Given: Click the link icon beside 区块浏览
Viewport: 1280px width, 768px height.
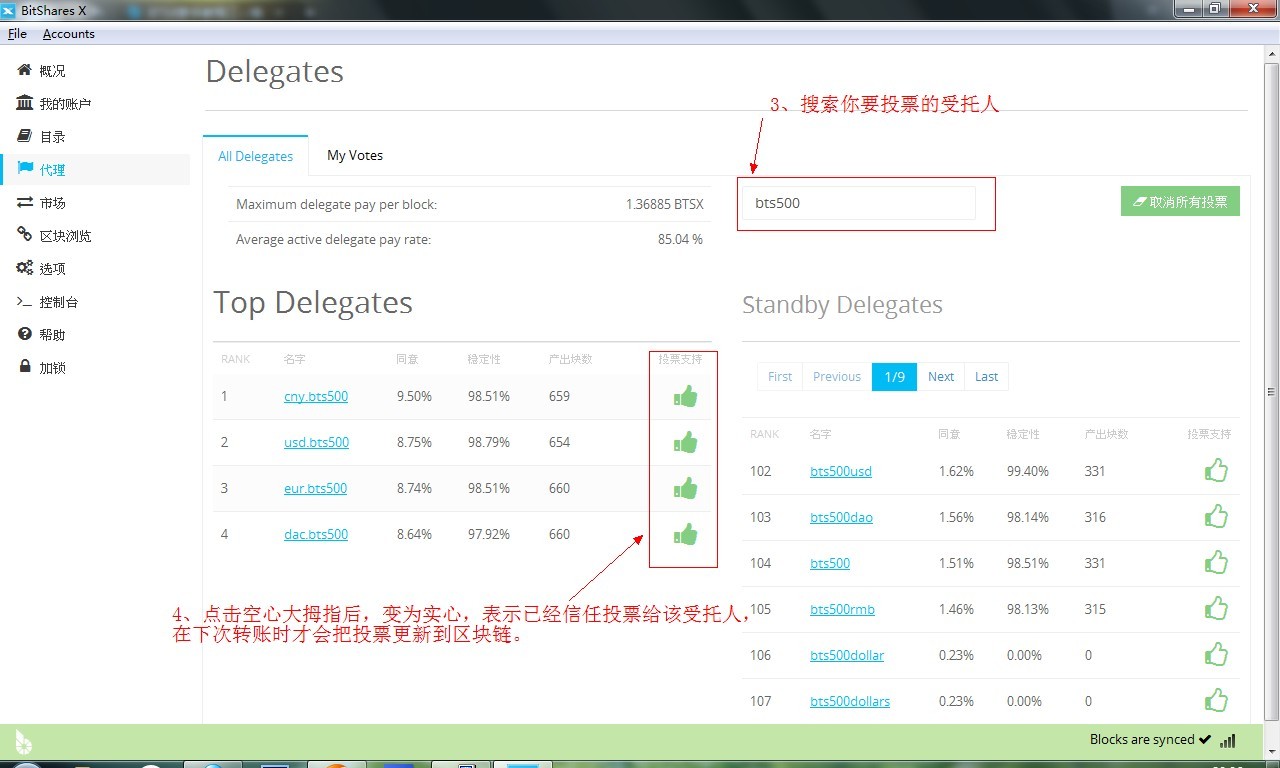Looking at the screenshot, I should click(24, 235).
